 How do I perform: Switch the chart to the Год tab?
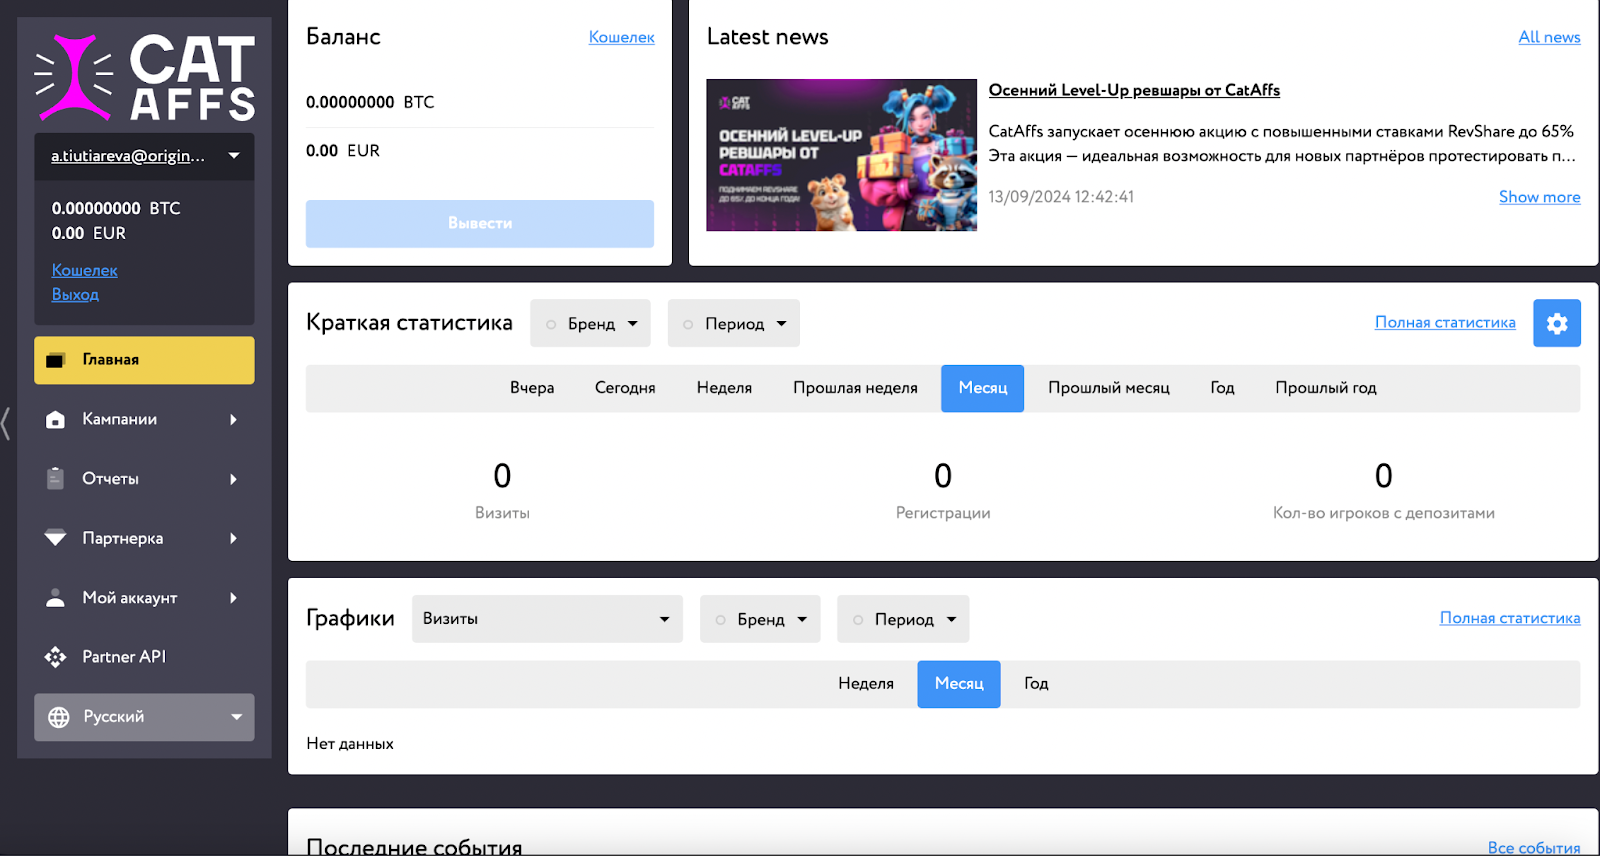tap(1036, 684)
